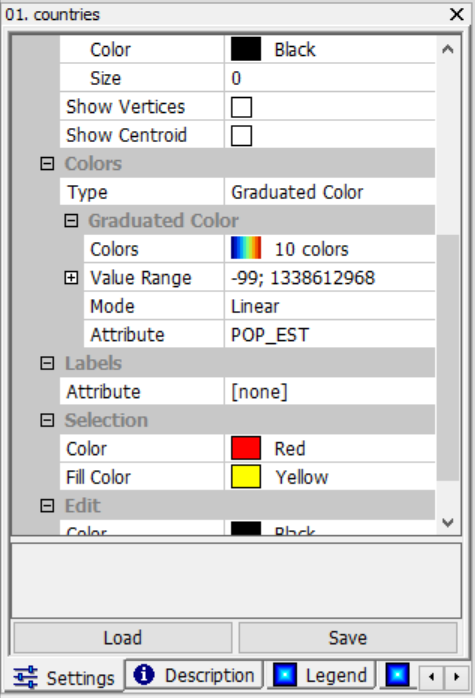Image resolution: width=475 pixels, height=698 pixels.
Task: Click the 10 colors gradient swatch
Action: [x=246, y=249]
